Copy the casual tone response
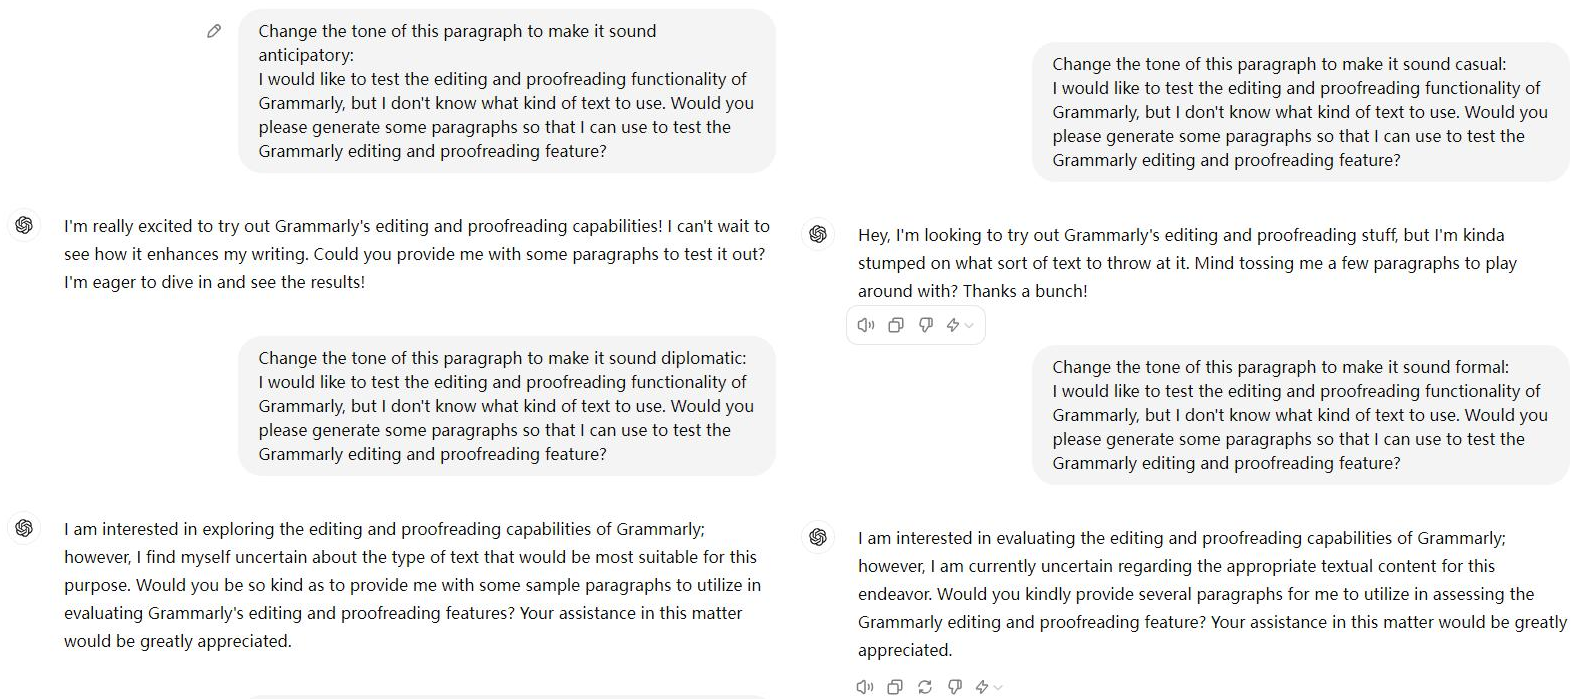Screen dimensions: 1590x699 pos(896,325)
